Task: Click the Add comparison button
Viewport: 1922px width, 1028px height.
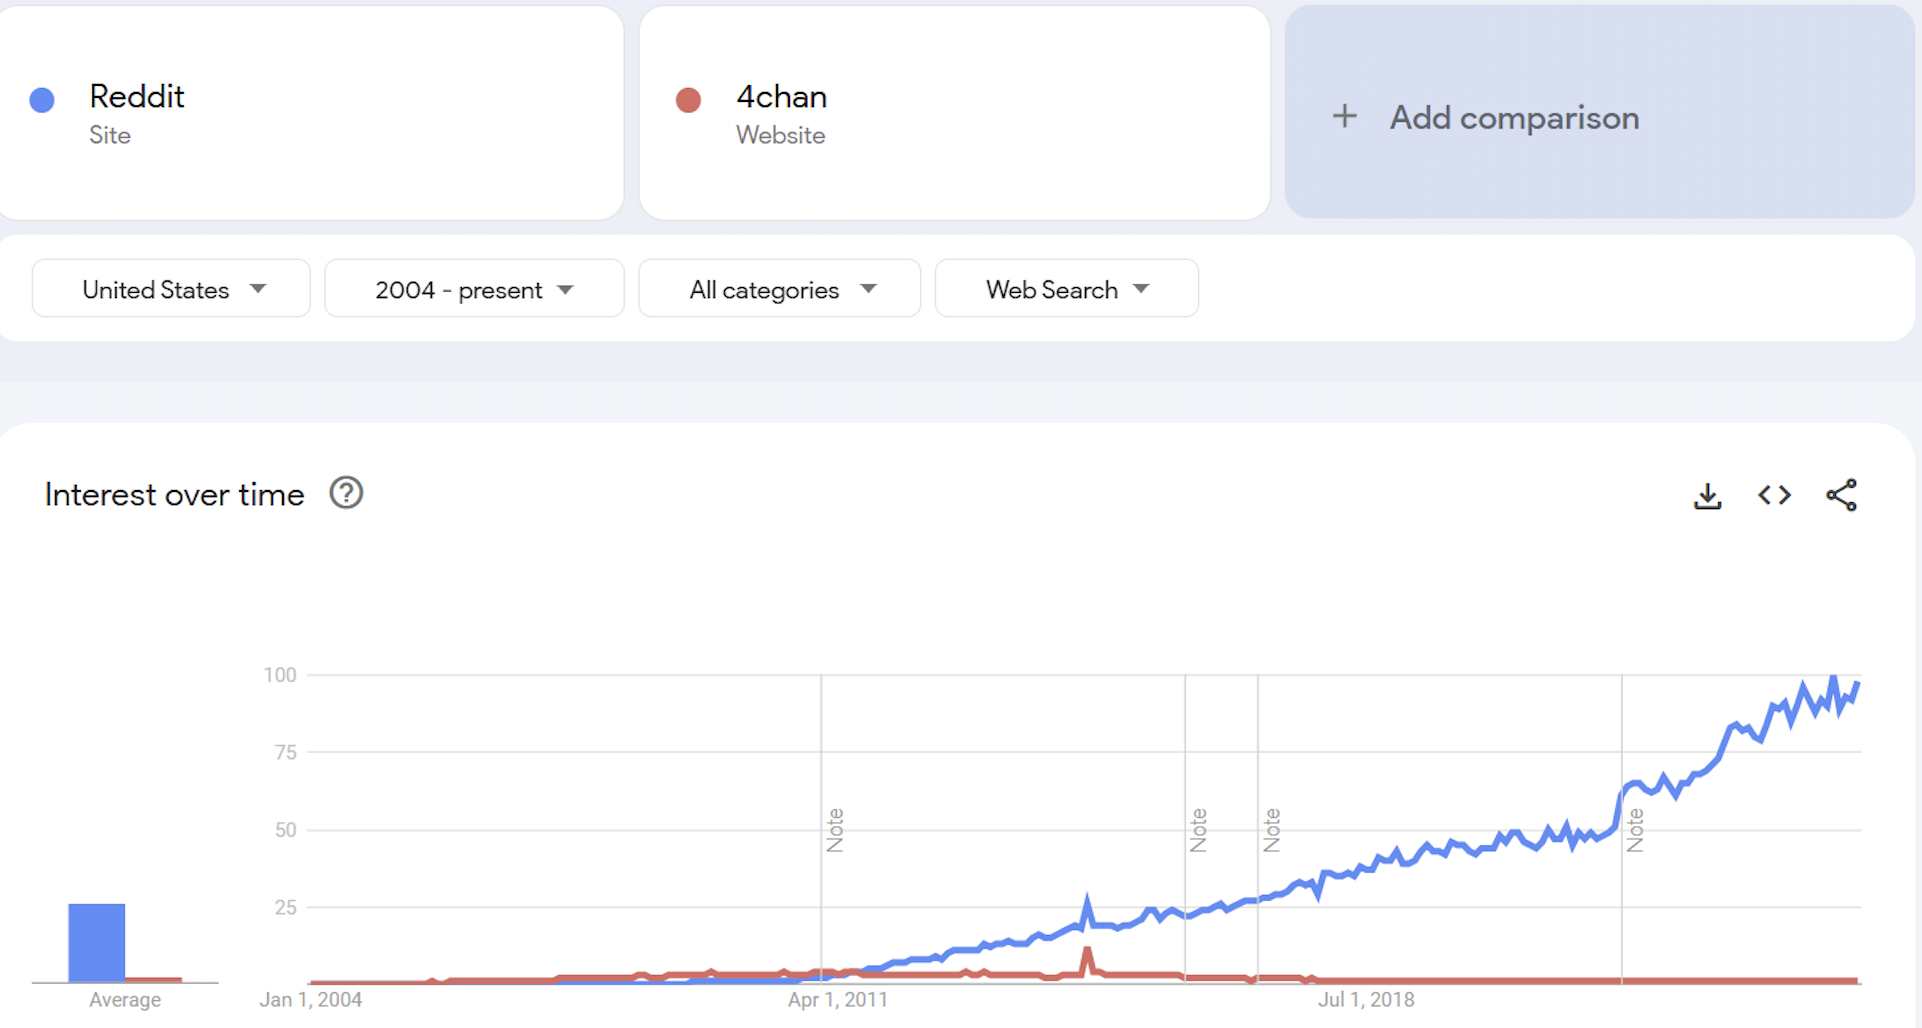Action: click(x=1599, y=112)
